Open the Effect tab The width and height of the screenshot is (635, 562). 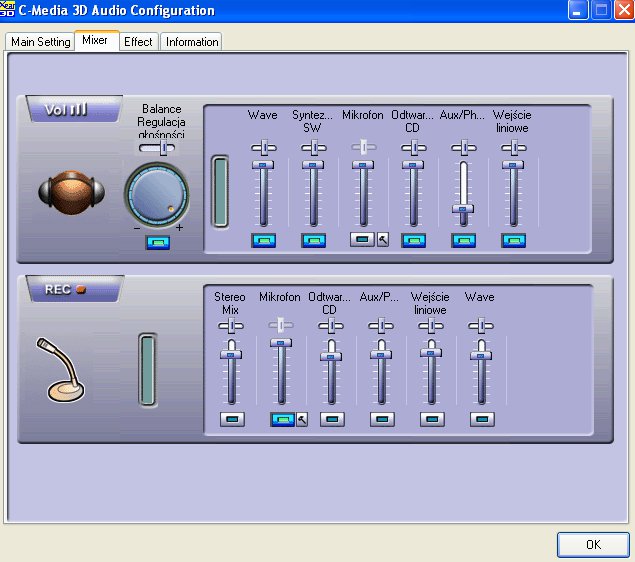point(138,42)
